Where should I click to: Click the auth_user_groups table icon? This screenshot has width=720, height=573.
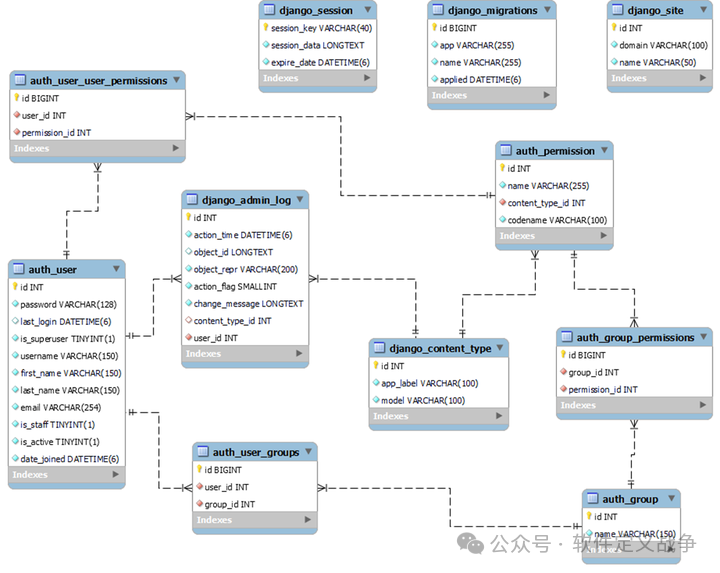click(x=202, y=452)
